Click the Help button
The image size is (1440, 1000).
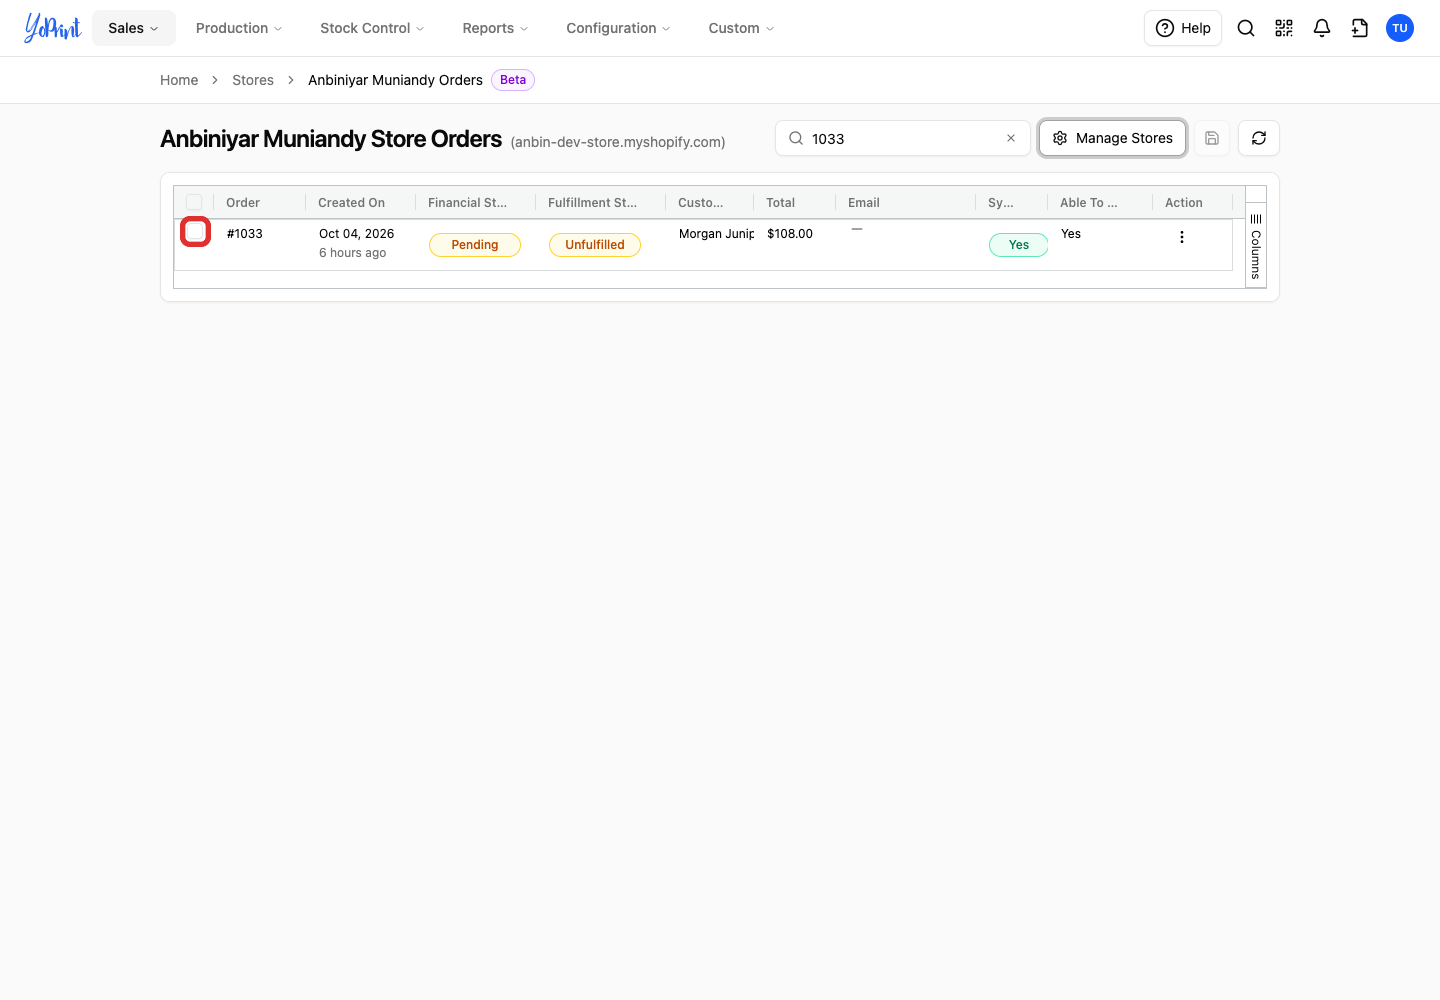(x=1183, y=28)
